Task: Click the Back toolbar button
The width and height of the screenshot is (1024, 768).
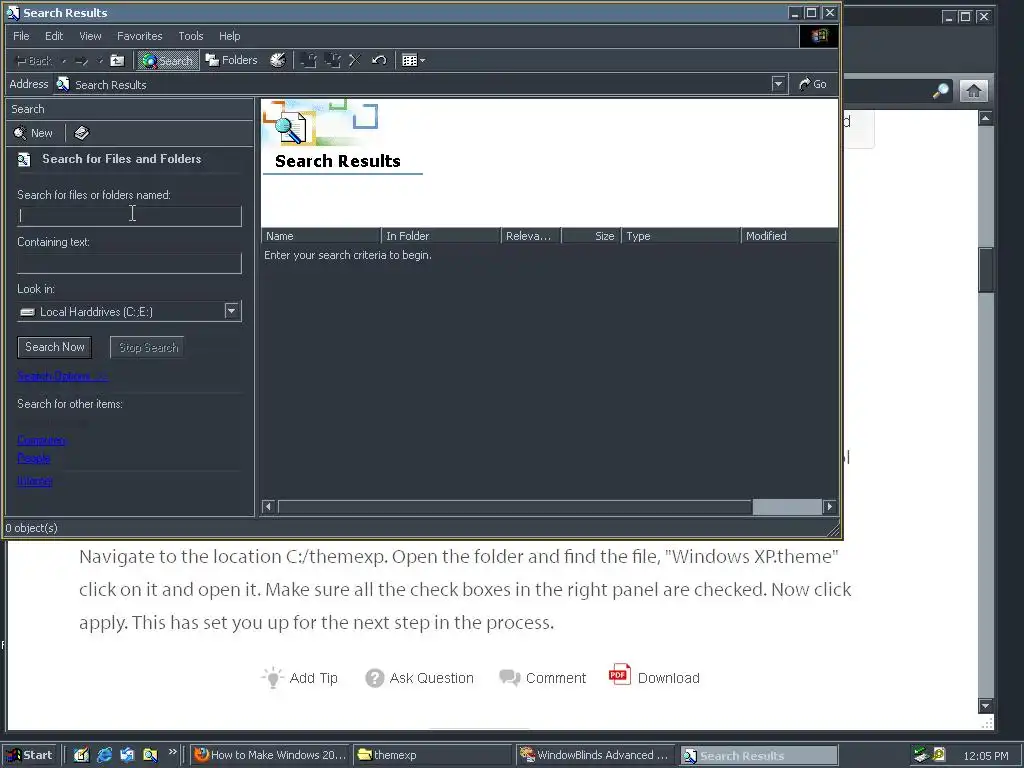Action: 33,61
